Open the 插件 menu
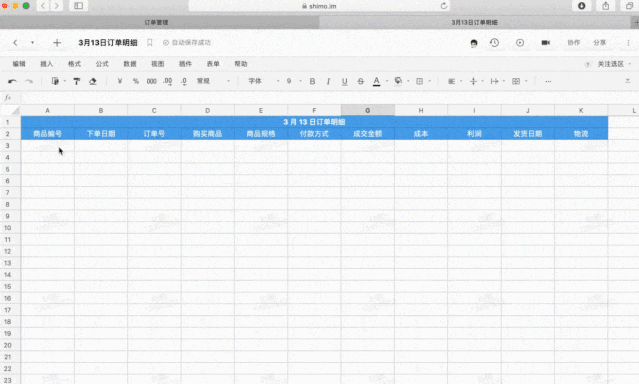 pyautogui.click(x=185, y=64)
